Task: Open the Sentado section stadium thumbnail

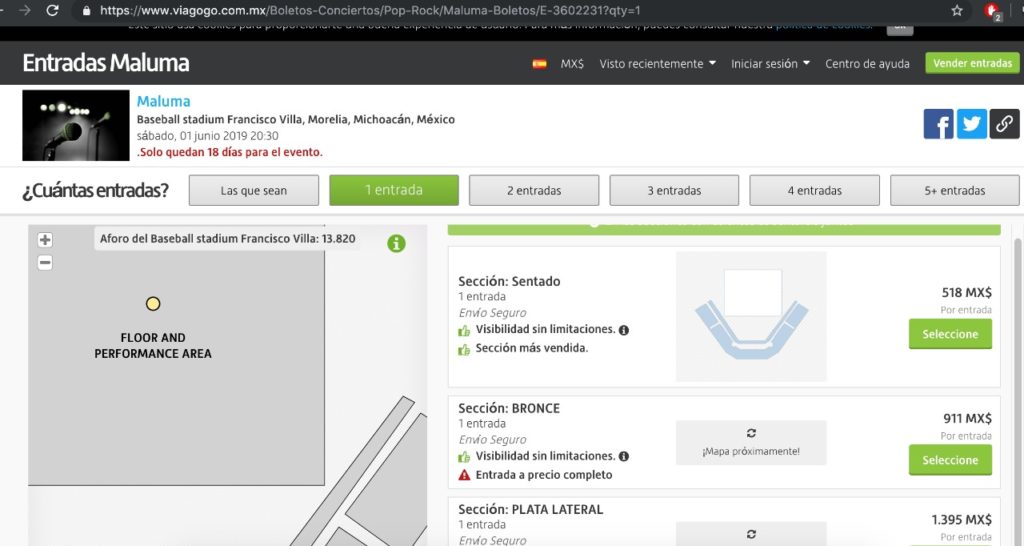Action: pyautogui.click(x=751, y=316)
